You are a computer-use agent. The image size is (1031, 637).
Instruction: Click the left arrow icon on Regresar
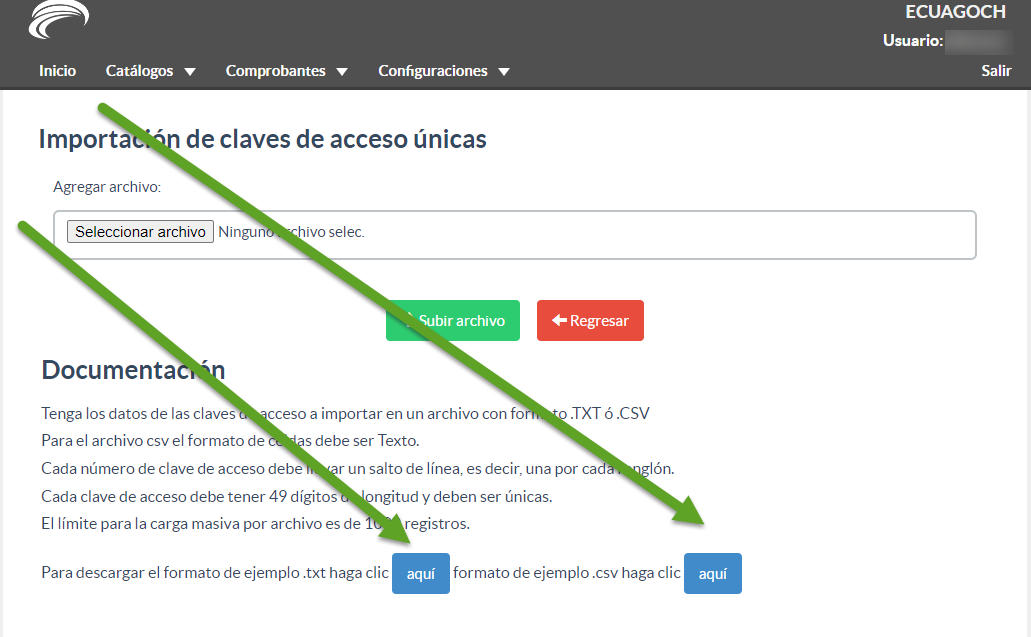[559, 321]
